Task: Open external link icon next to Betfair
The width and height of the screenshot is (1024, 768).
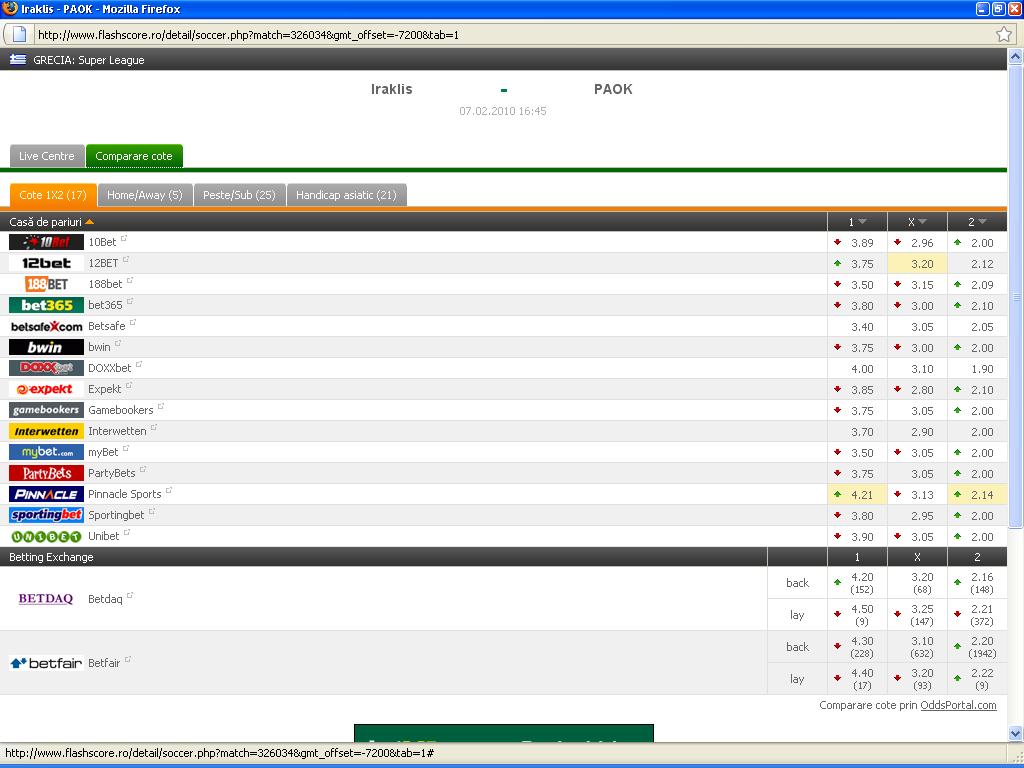Action: point(128,660)
